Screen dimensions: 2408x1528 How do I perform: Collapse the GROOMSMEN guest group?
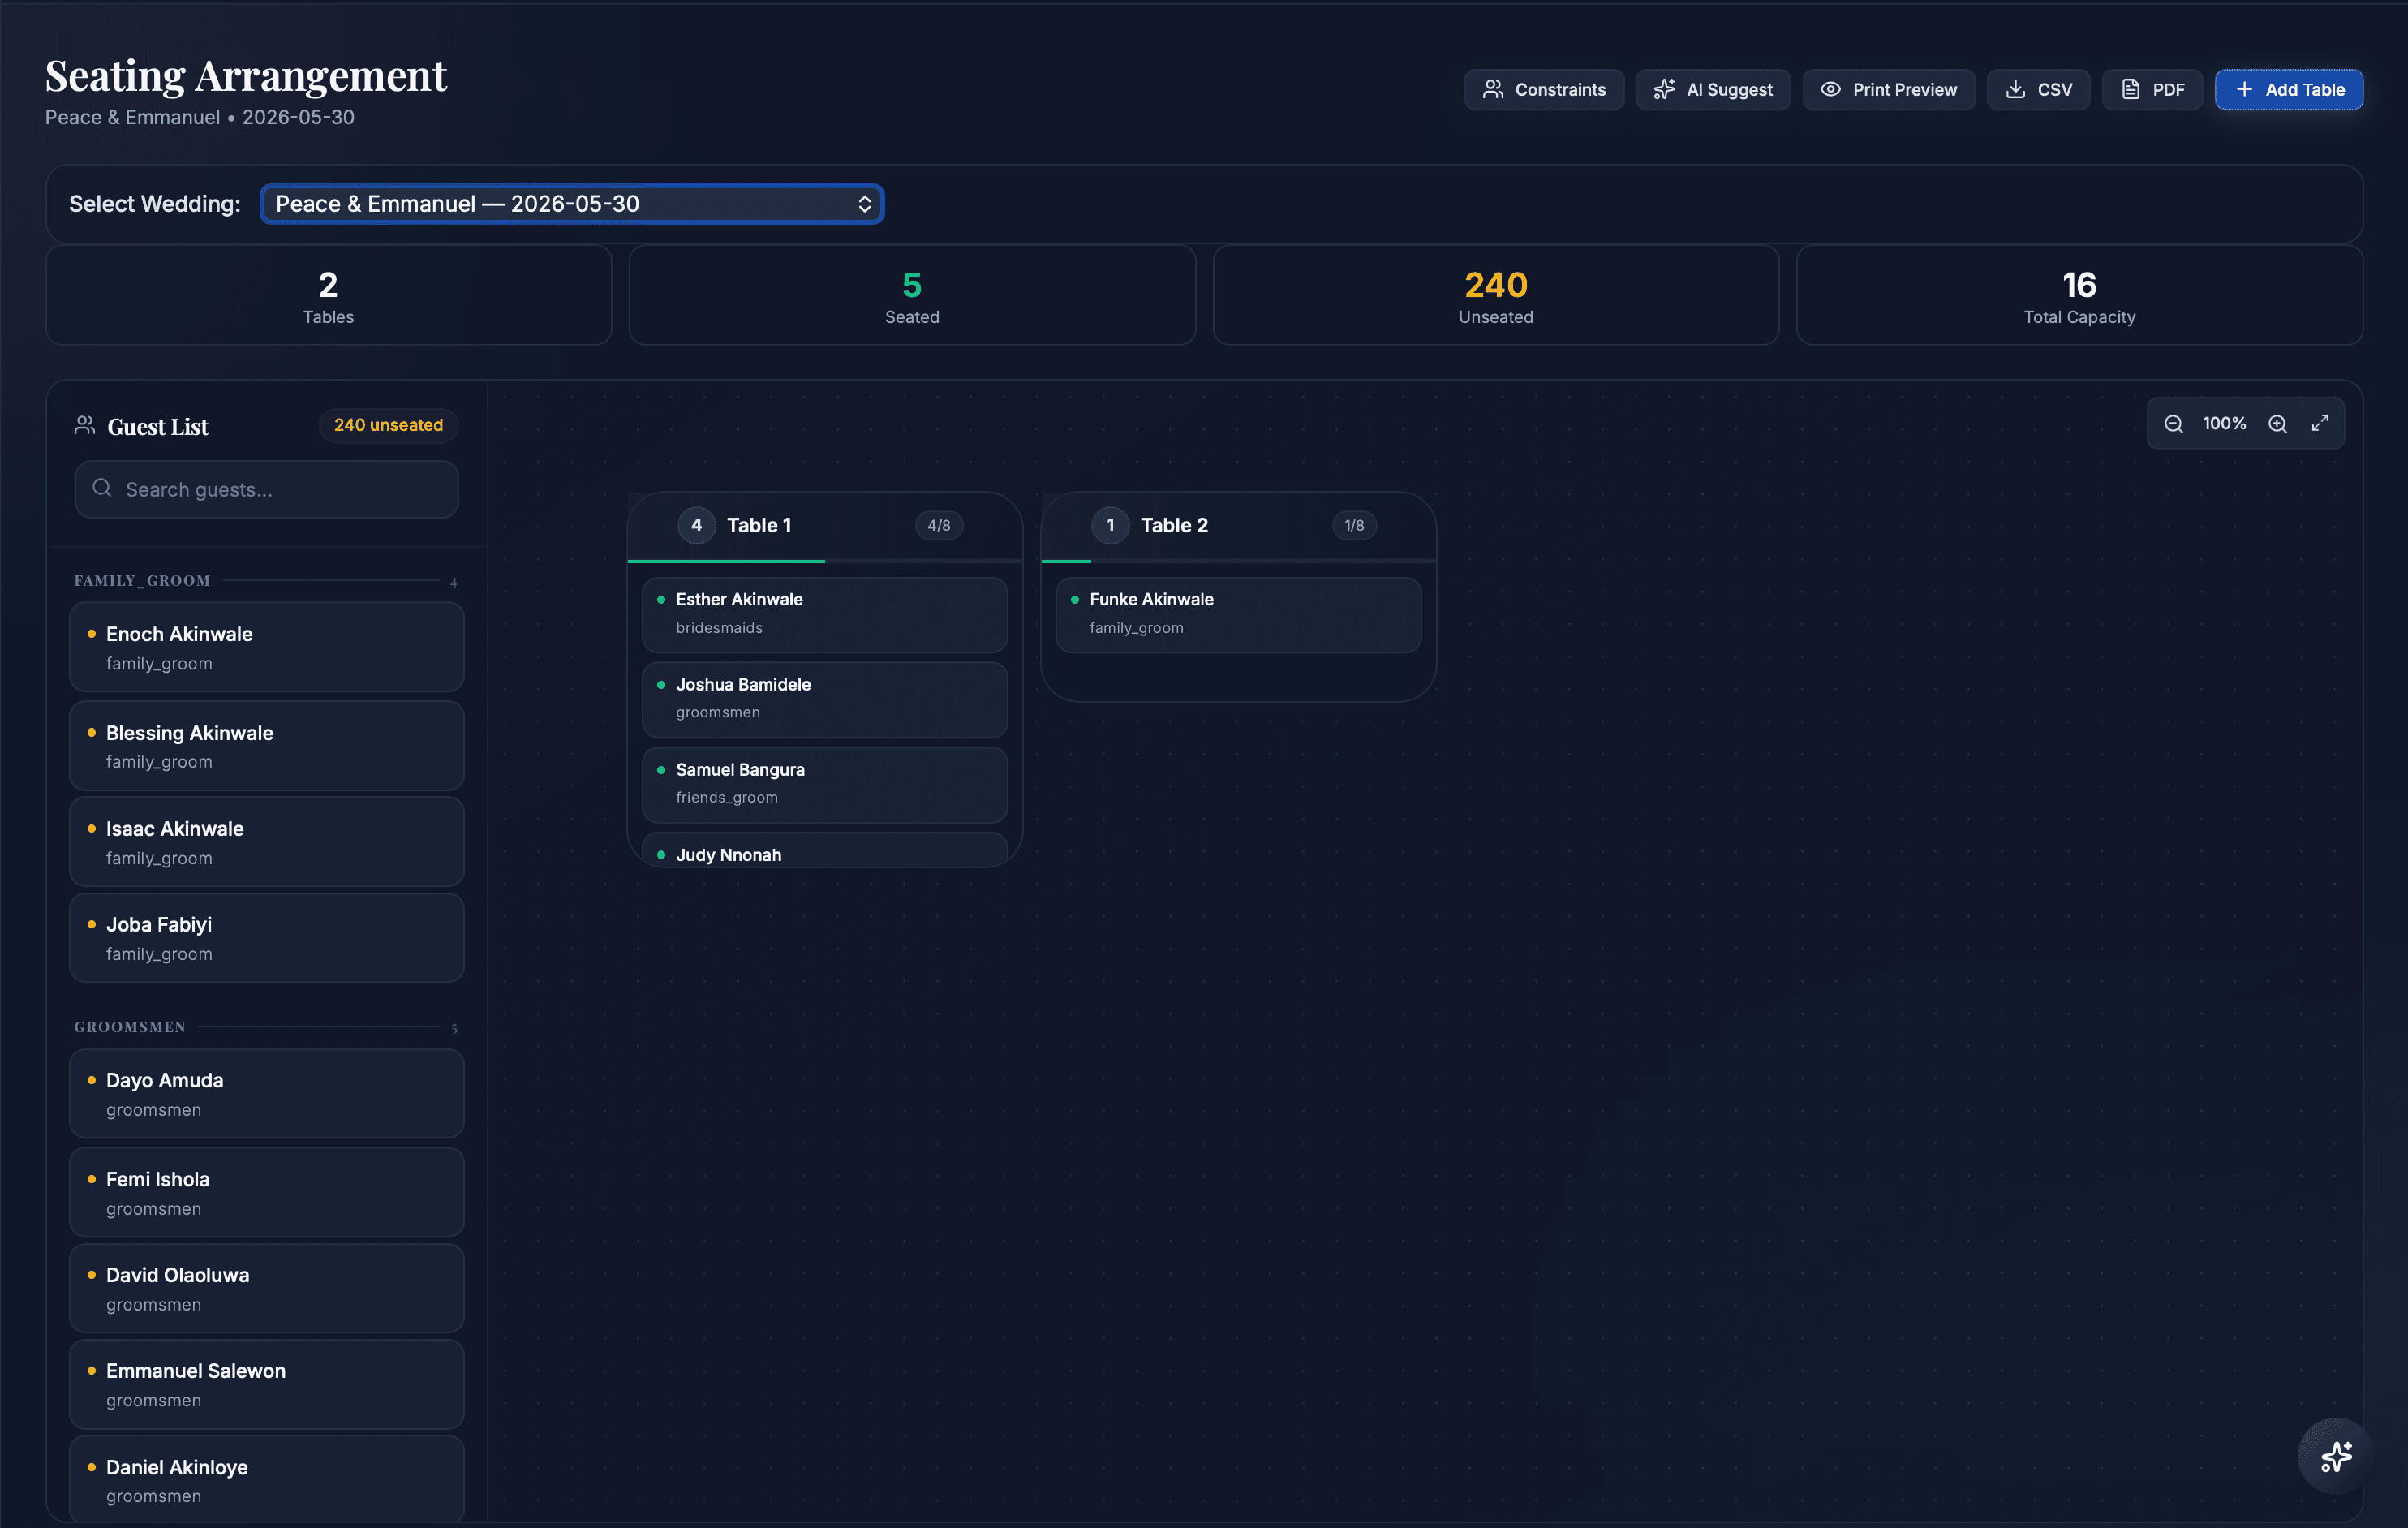tap(129, 1027)
